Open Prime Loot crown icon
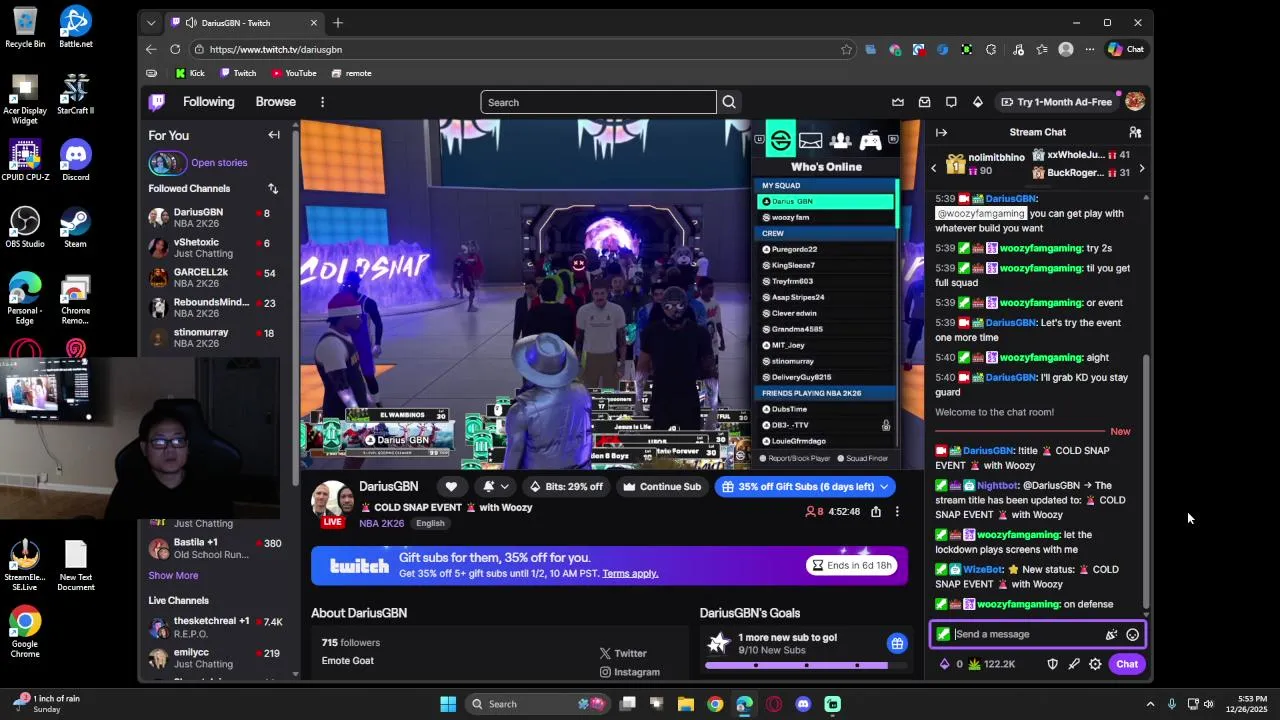 [x=898, y=102]
